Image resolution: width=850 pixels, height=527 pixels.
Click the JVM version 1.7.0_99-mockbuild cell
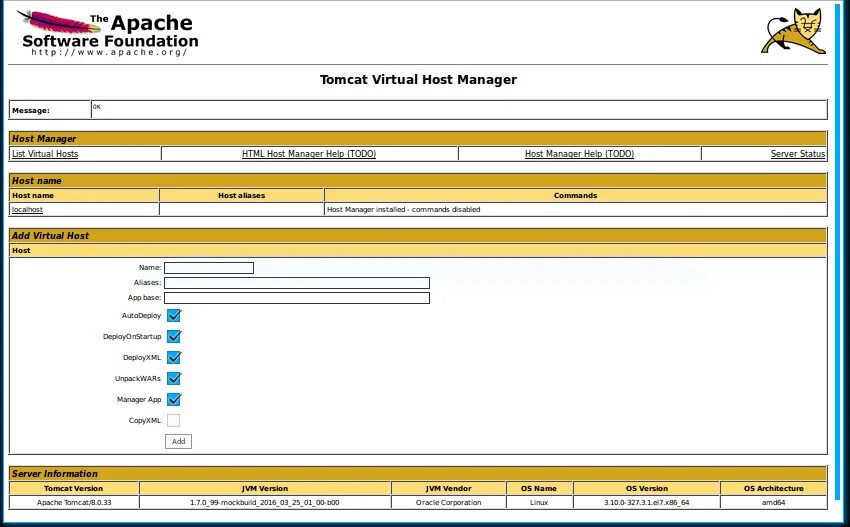pyautogui.click(x=265, y=503)
